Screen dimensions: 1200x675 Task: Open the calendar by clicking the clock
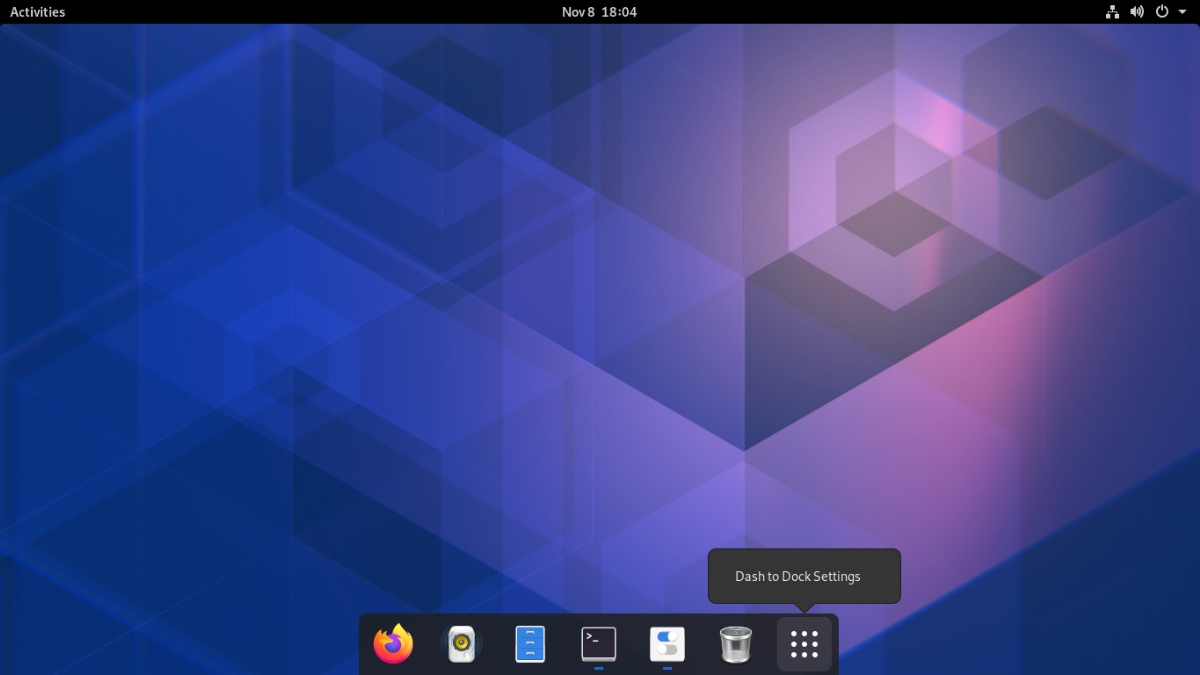tap(599, 12)
